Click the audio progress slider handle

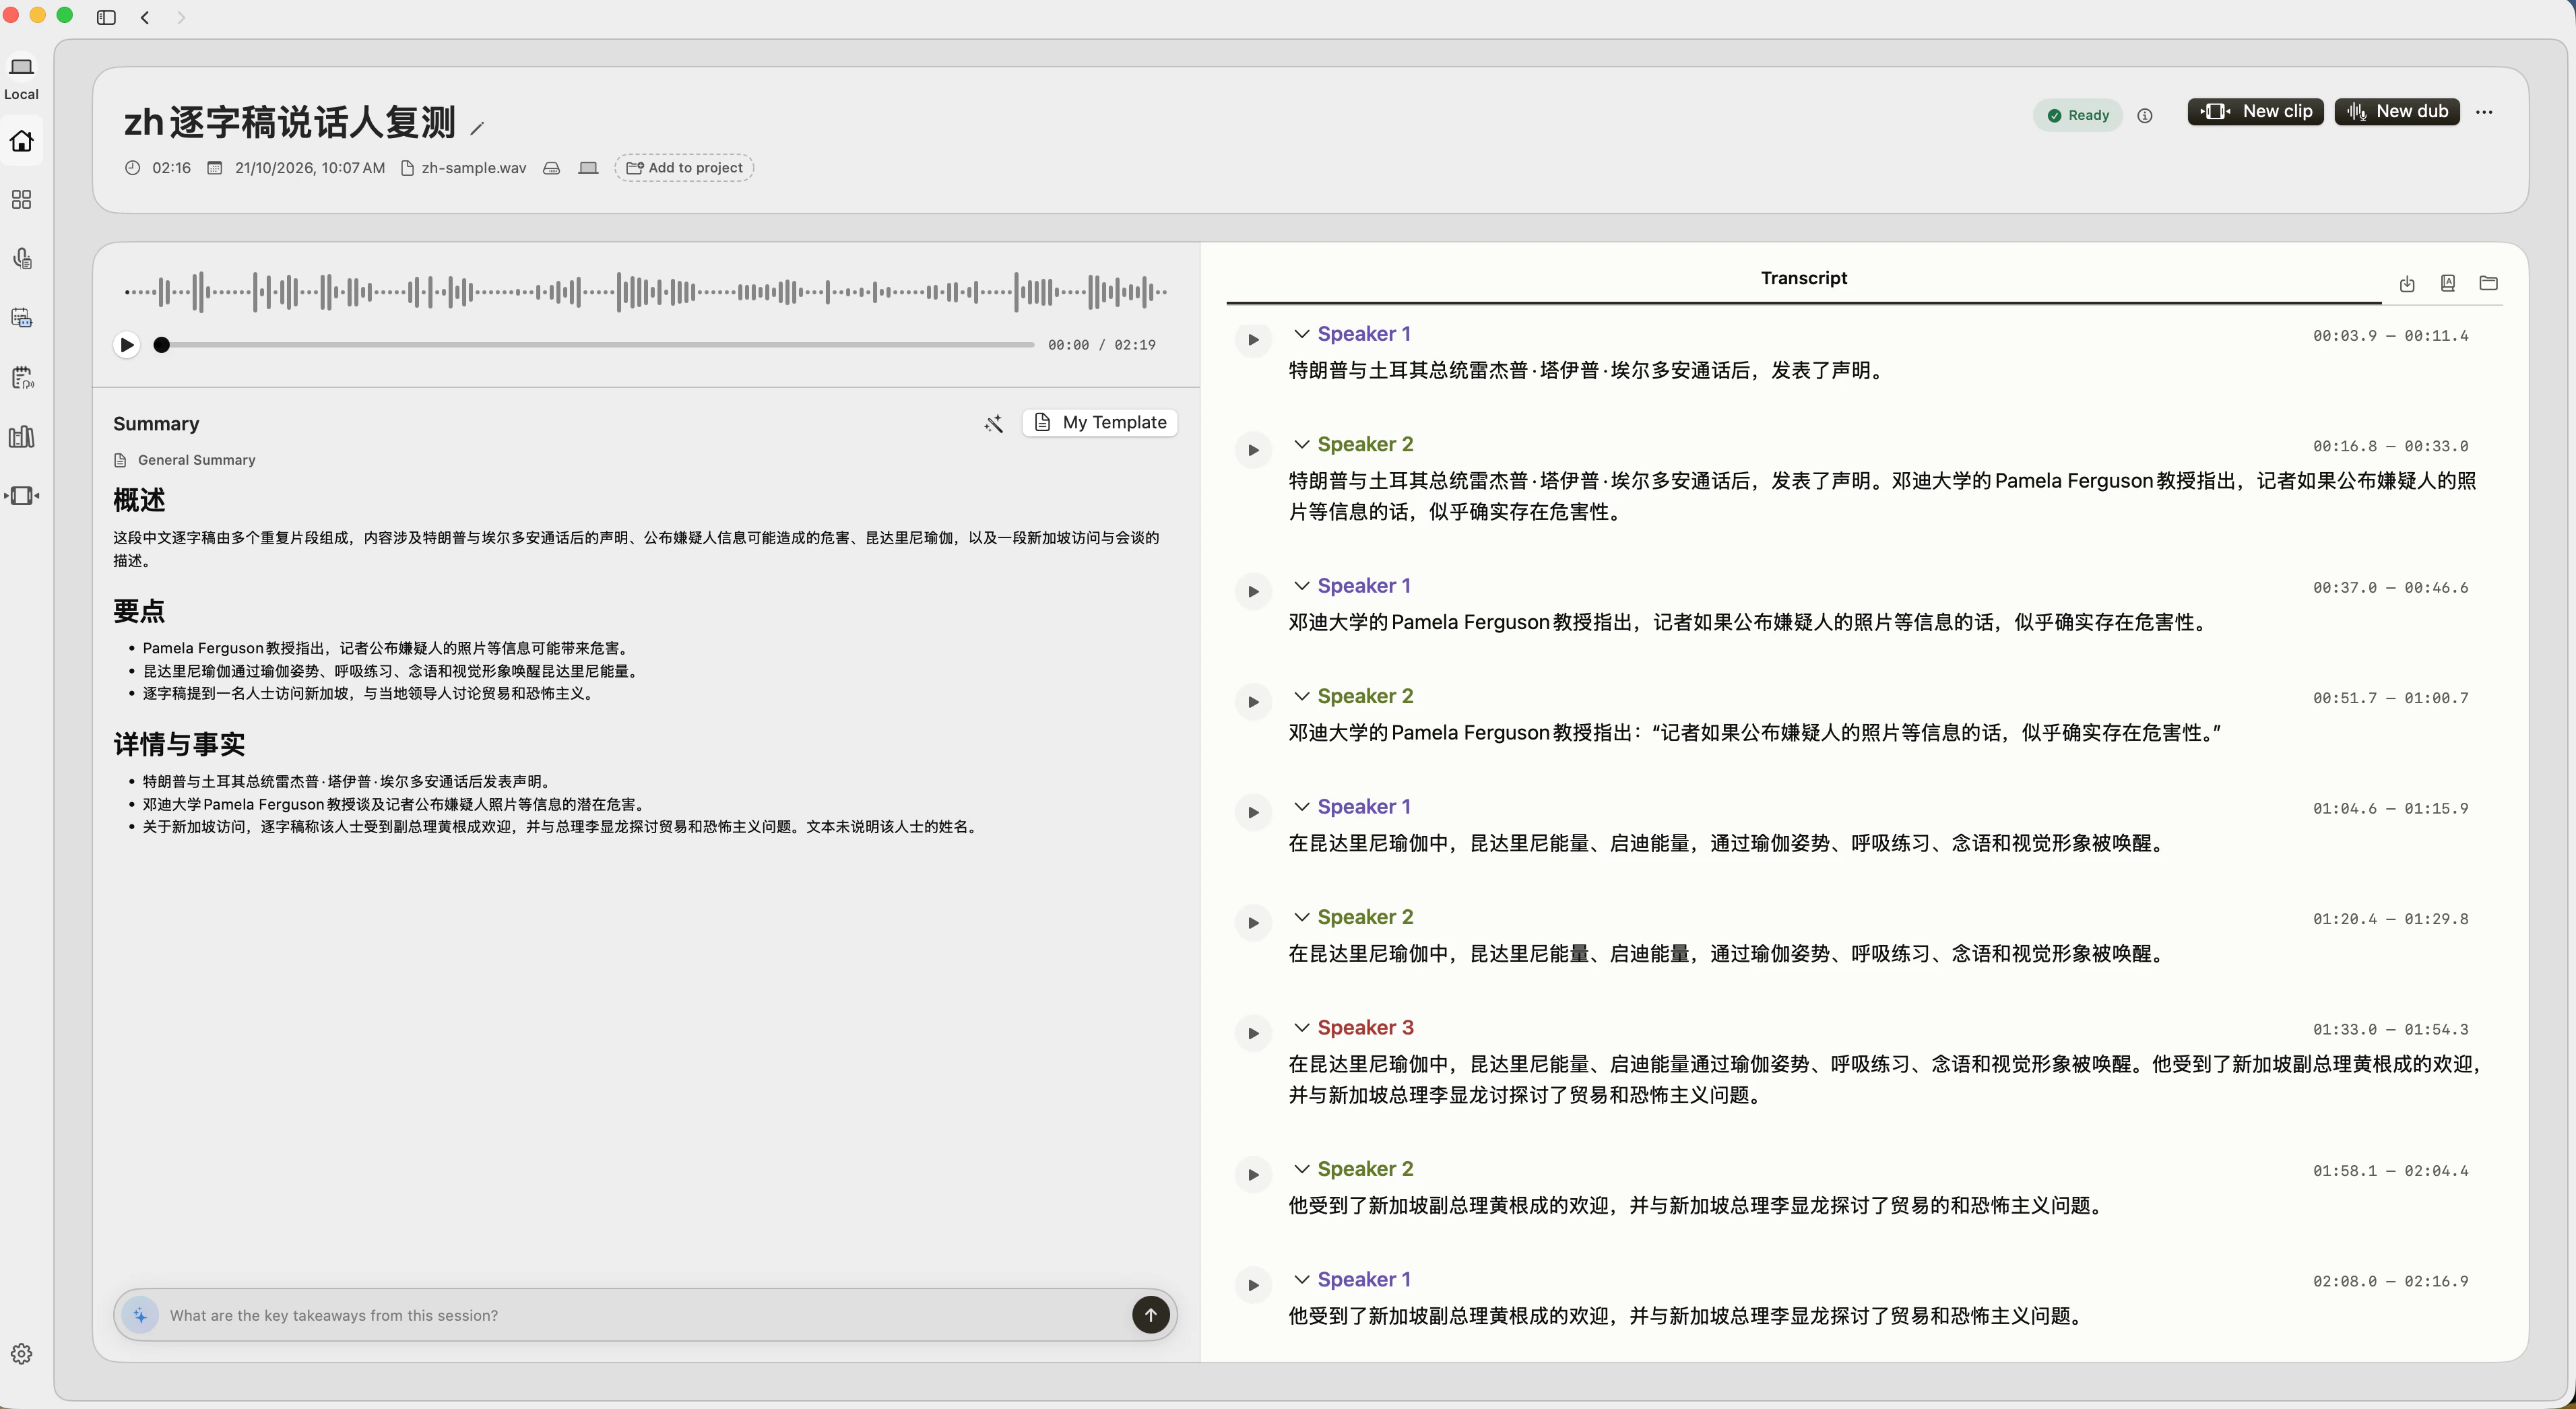(x=161, y=345)
